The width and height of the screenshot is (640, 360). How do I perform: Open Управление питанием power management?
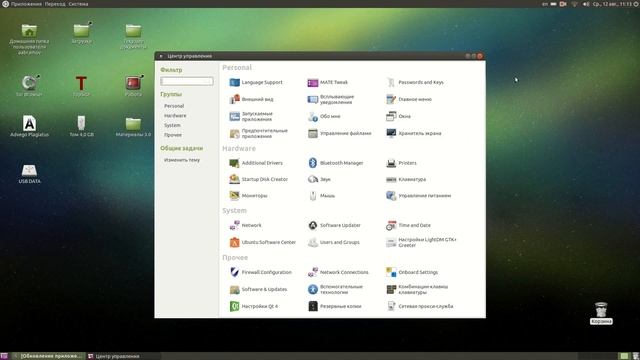(x=418, y=196)
